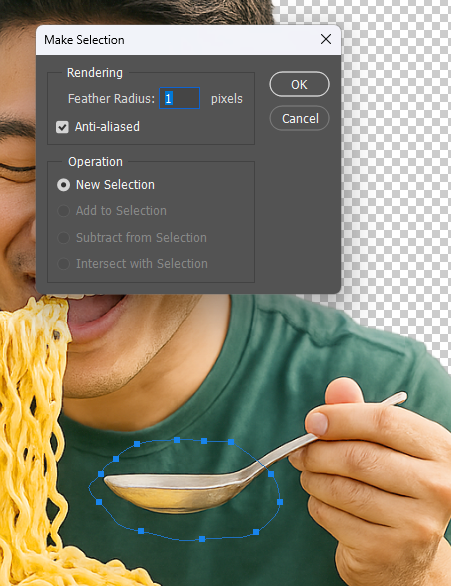The width and height of the screenshot is (451, 586).
Task: Click the 'pixels' unit label beside Feather Radius
Action: point(227,99)
